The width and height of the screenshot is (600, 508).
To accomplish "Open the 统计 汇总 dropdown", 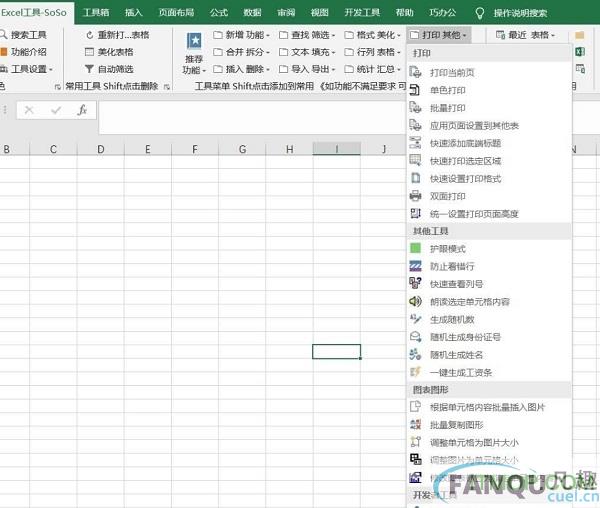I will tap(372, 69).
